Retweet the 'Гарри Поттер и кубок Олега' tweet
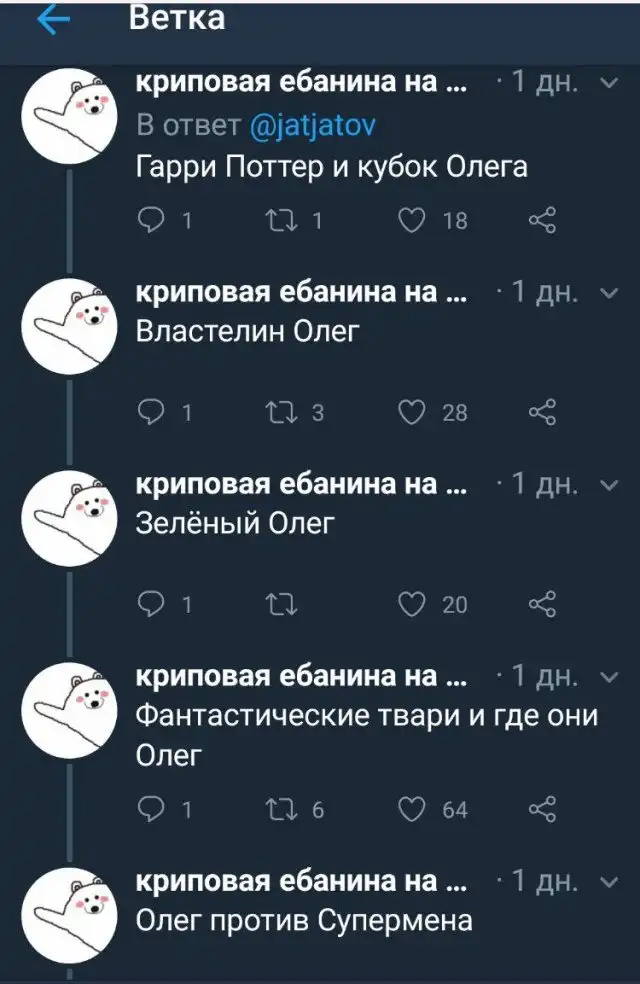This screenshot has height=984, width=640. coord(280,221)
